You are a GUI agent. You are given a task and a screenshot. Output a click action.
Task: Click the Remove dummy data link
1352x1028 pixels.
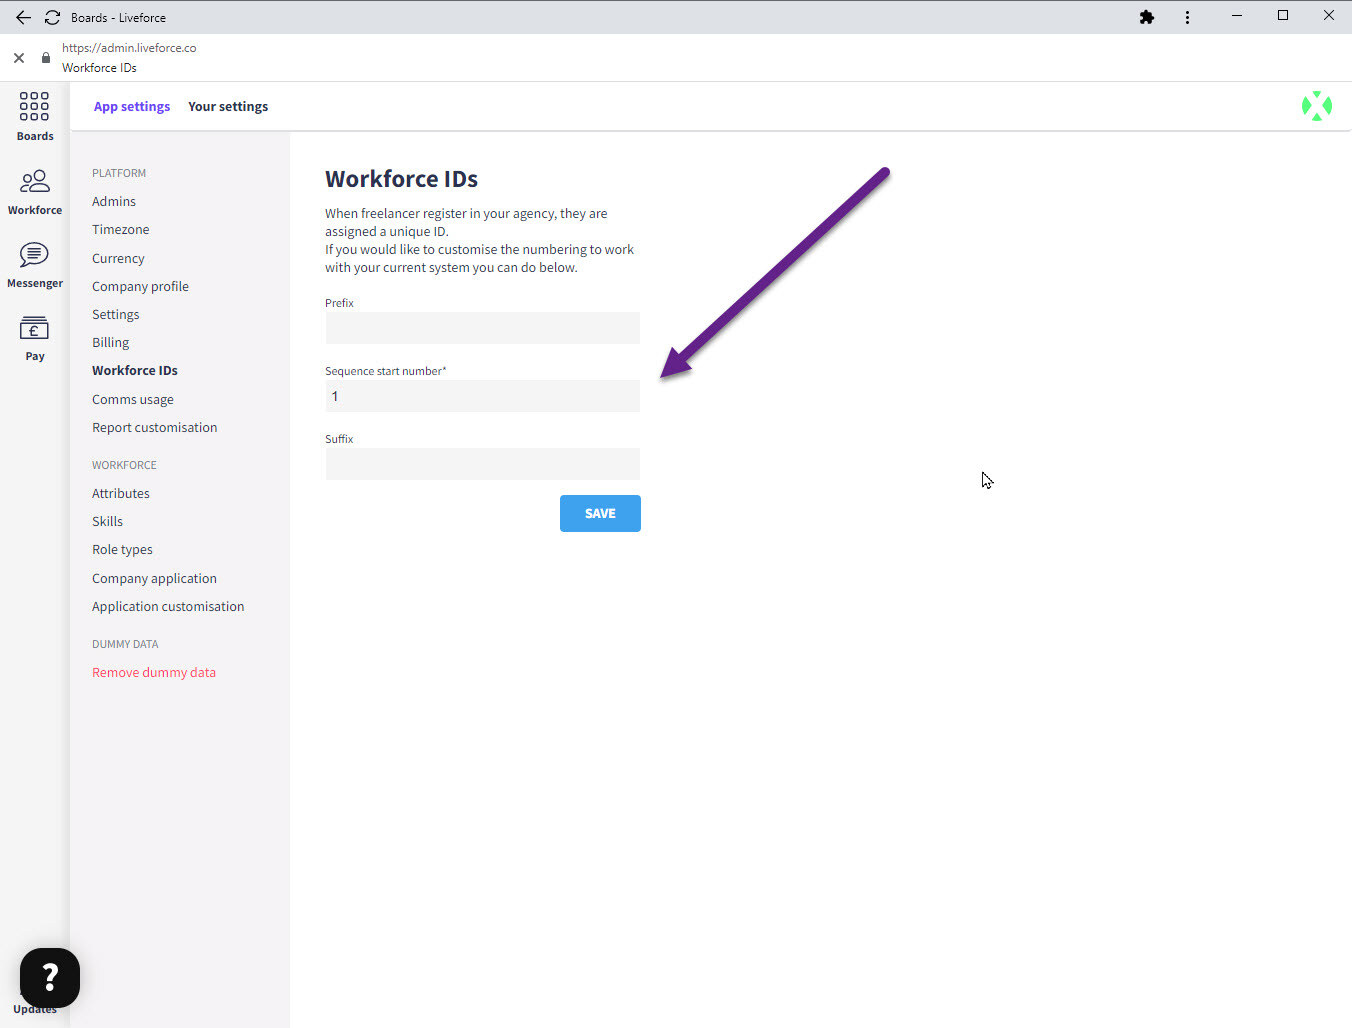(154, 673)
